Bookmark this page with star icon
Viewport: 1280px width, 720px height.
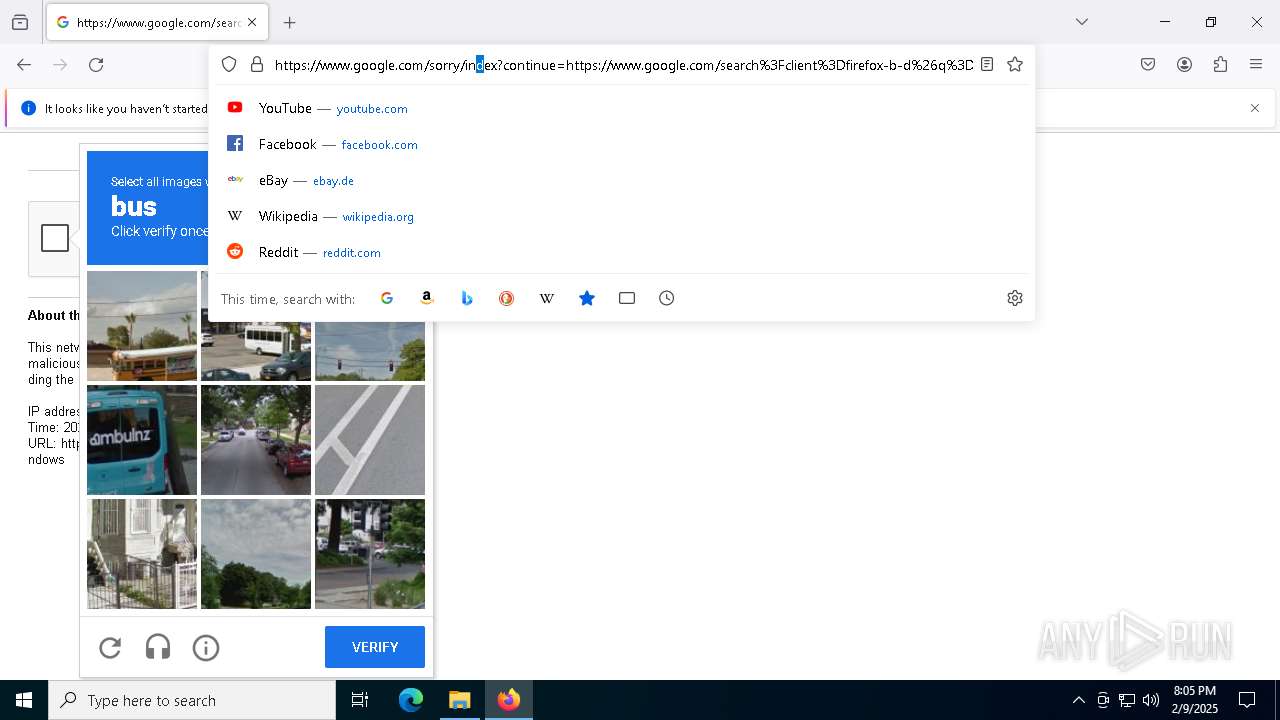coord(1015,65)
